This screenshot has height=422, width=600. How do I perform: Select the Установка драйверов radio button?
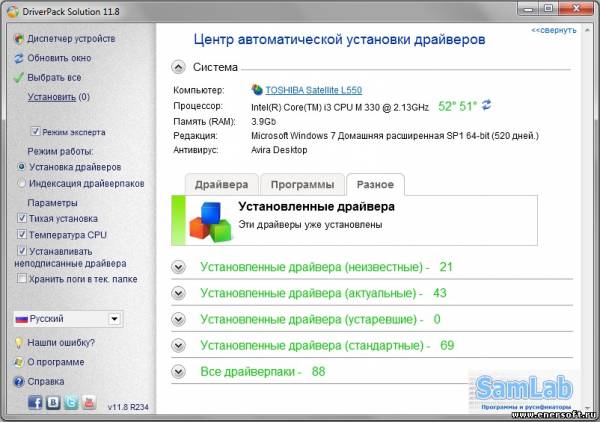coord(21,167)
